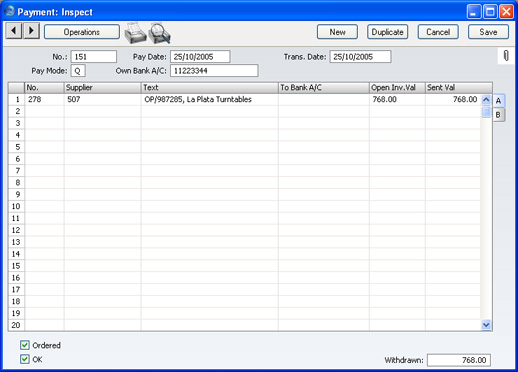Maximize the Payment: Inspect window
Image resolution: width=518 pixels, height=372 pixels.
coord(490,12)
